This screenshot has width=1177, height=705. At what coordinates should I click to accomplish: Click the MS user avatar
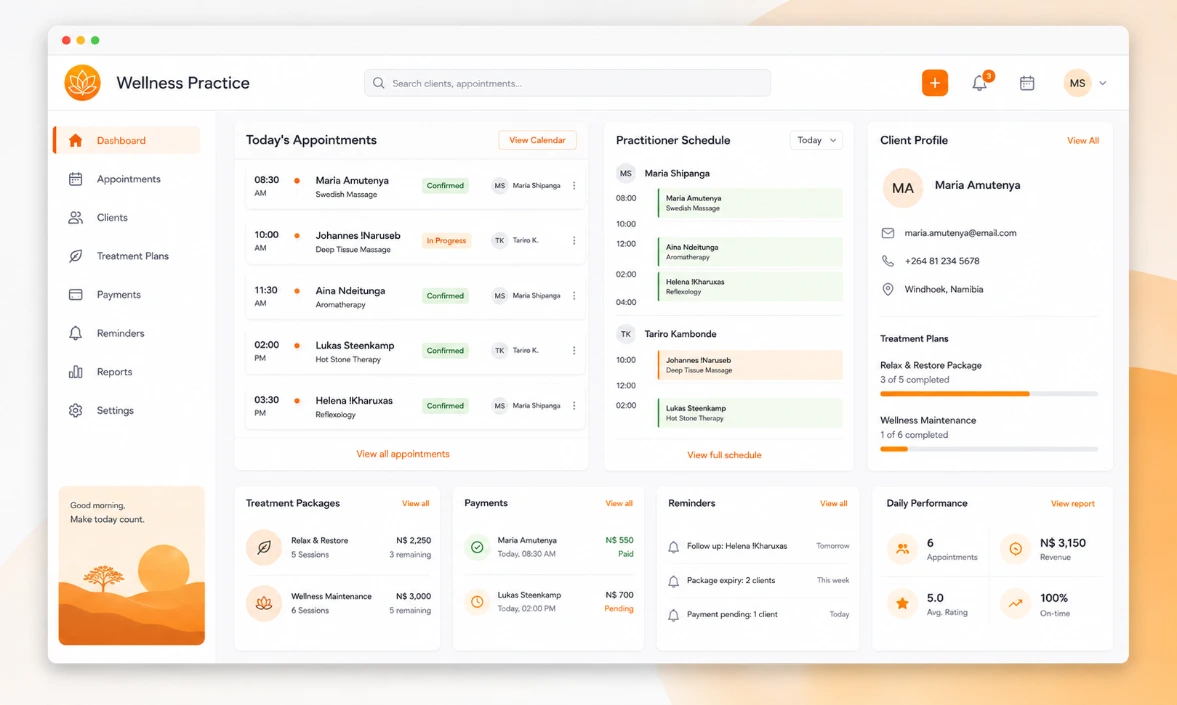(x=1077, y=83)
